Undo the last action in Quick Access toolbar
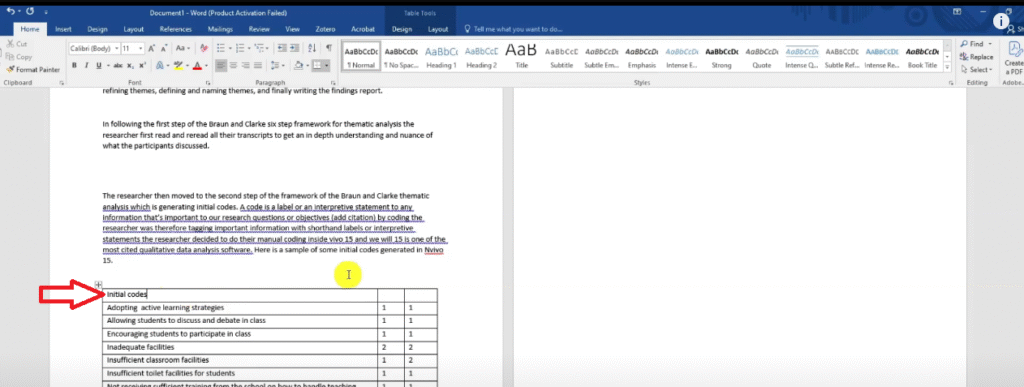Screen dimensions: 1024x387 [10, 12]
